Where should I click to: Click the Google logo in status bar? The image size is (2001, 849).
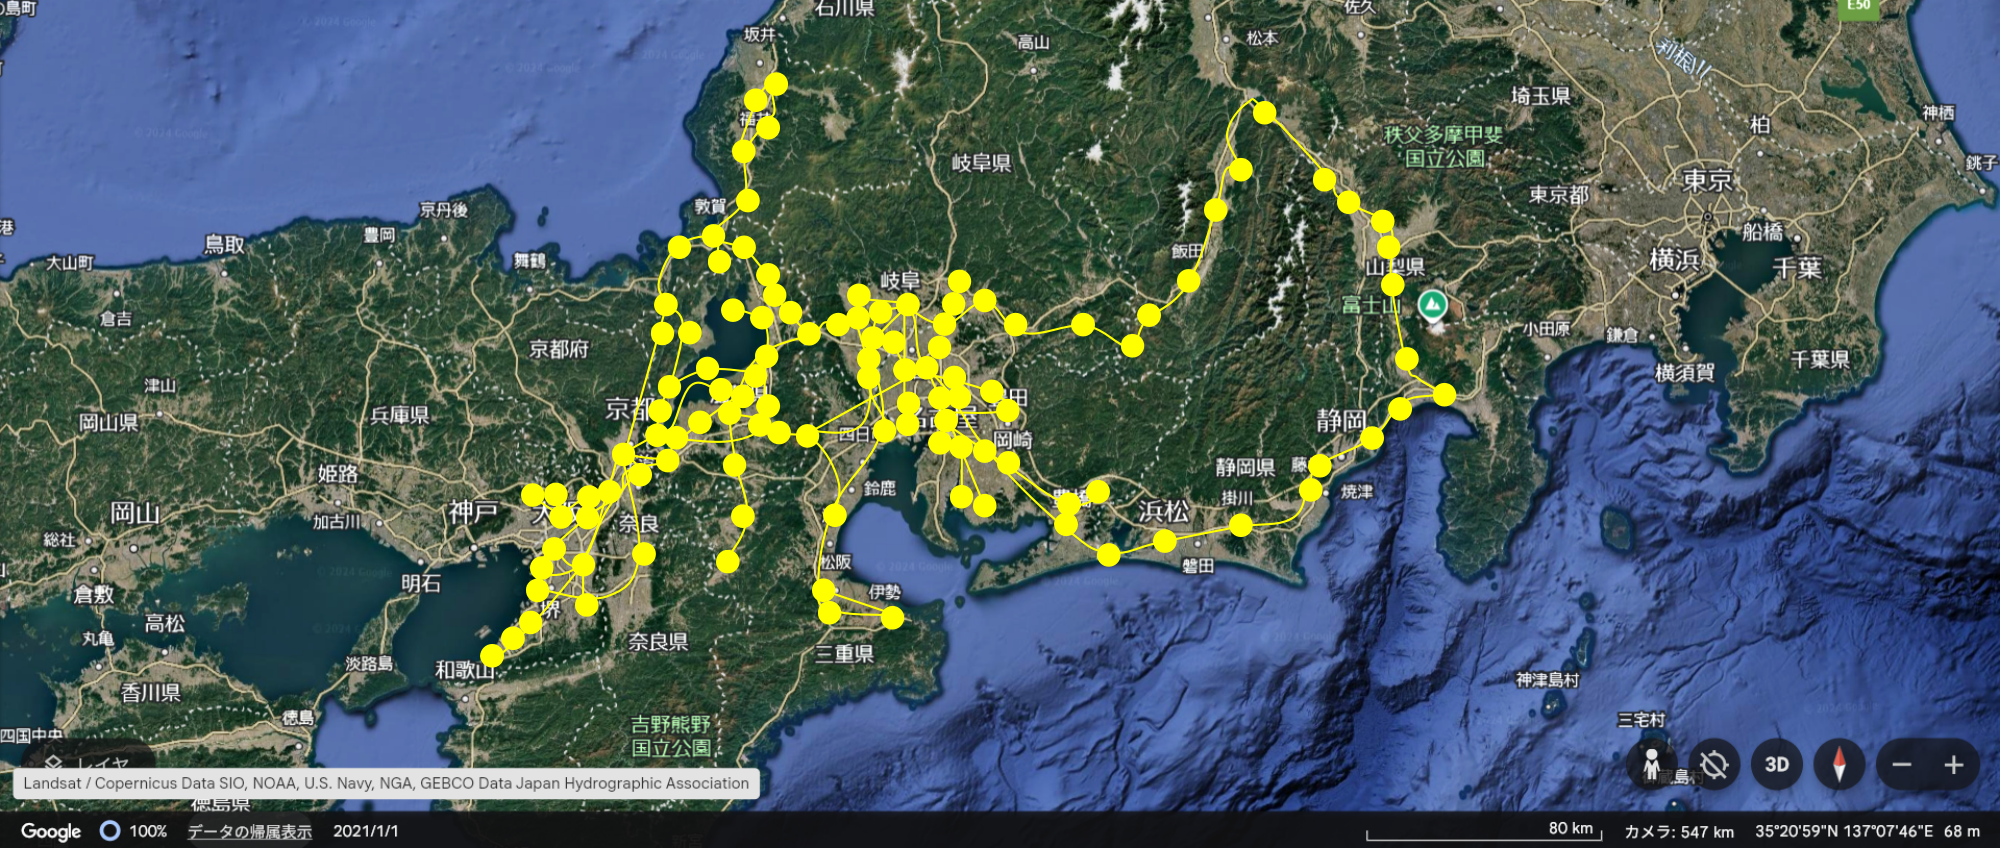pos(51,831)
